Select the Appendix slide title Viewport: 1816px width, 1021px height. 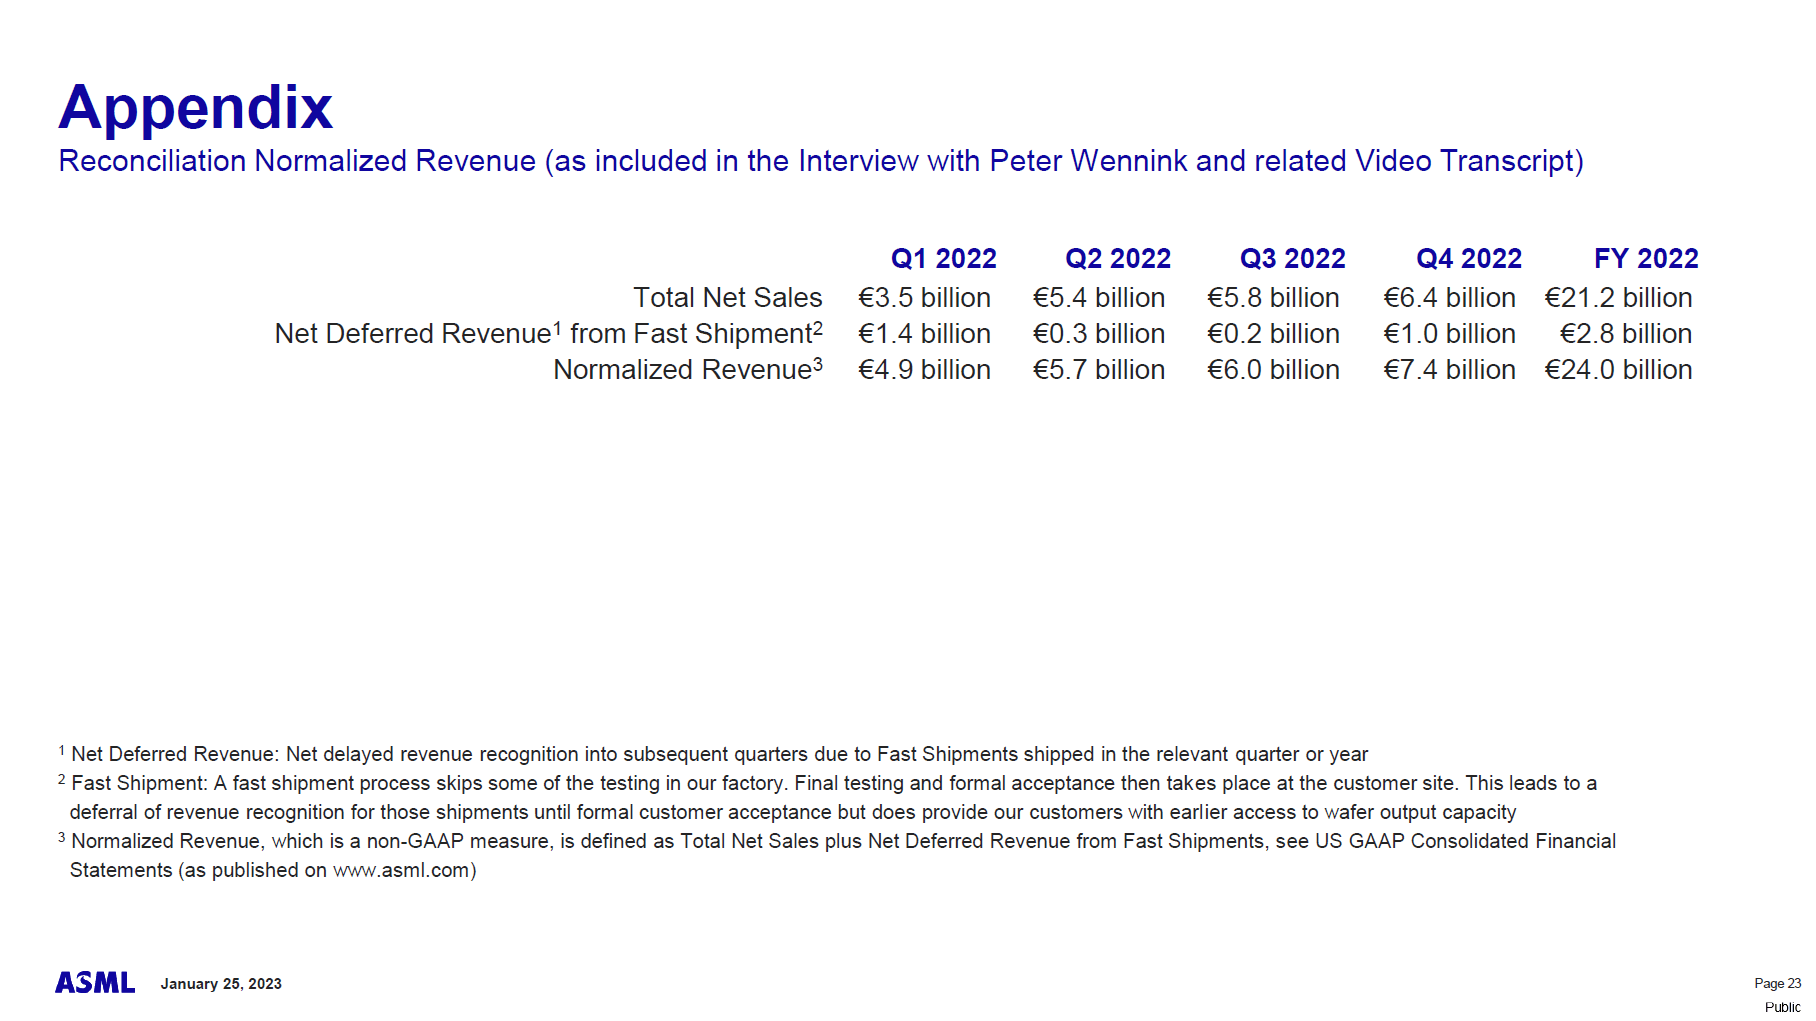(195, 109)
